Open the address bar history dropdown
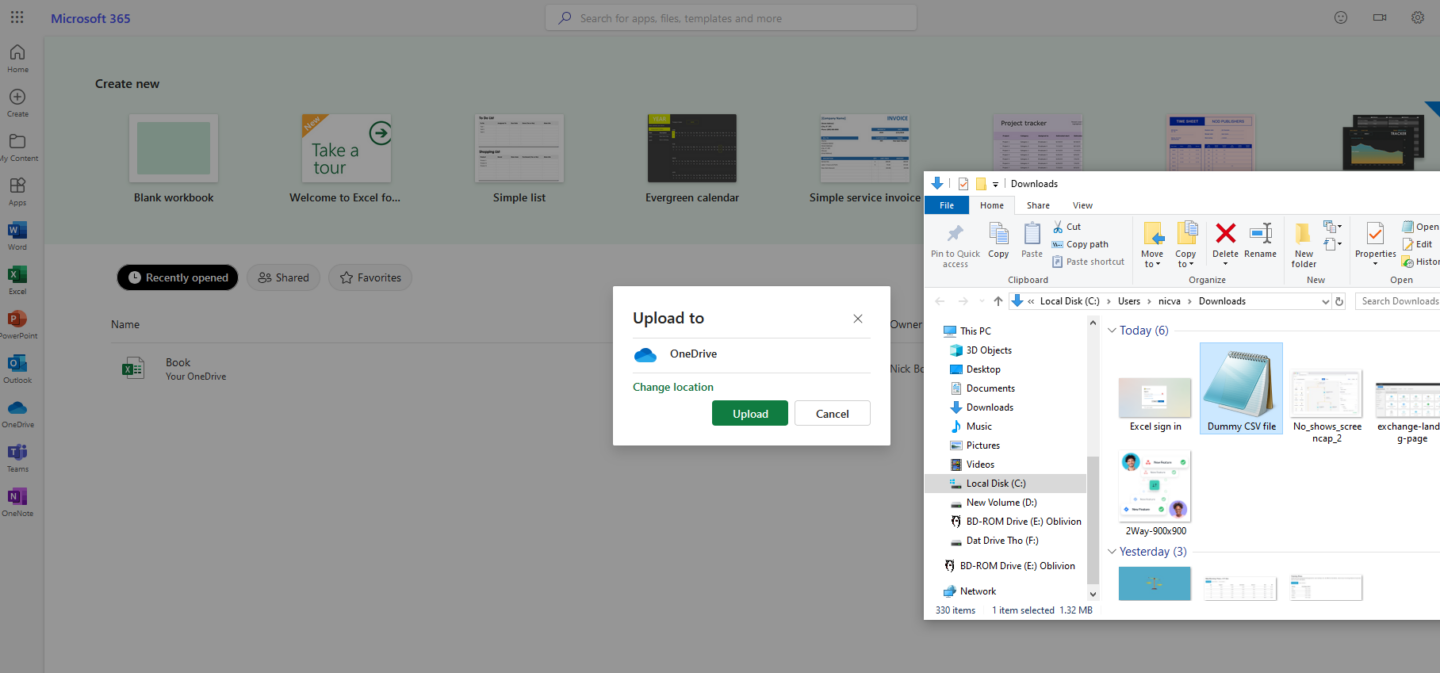1440x673 pixels. click(x=1325, y=300)
